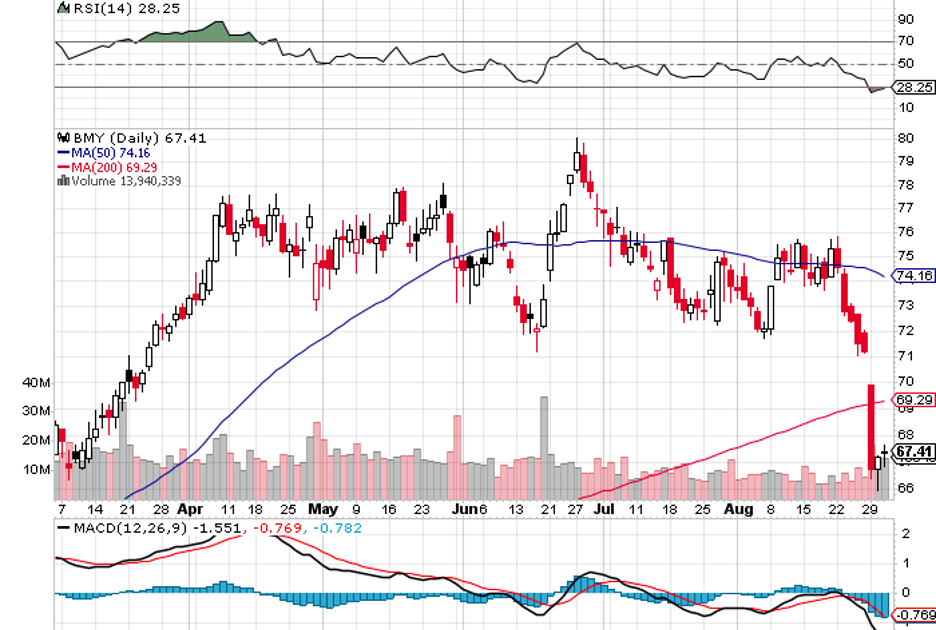The width and height of the screenshot is (936, 630).
Task: Click the 74.16 MA(50) price tag
Action: (x=912, y=275)
